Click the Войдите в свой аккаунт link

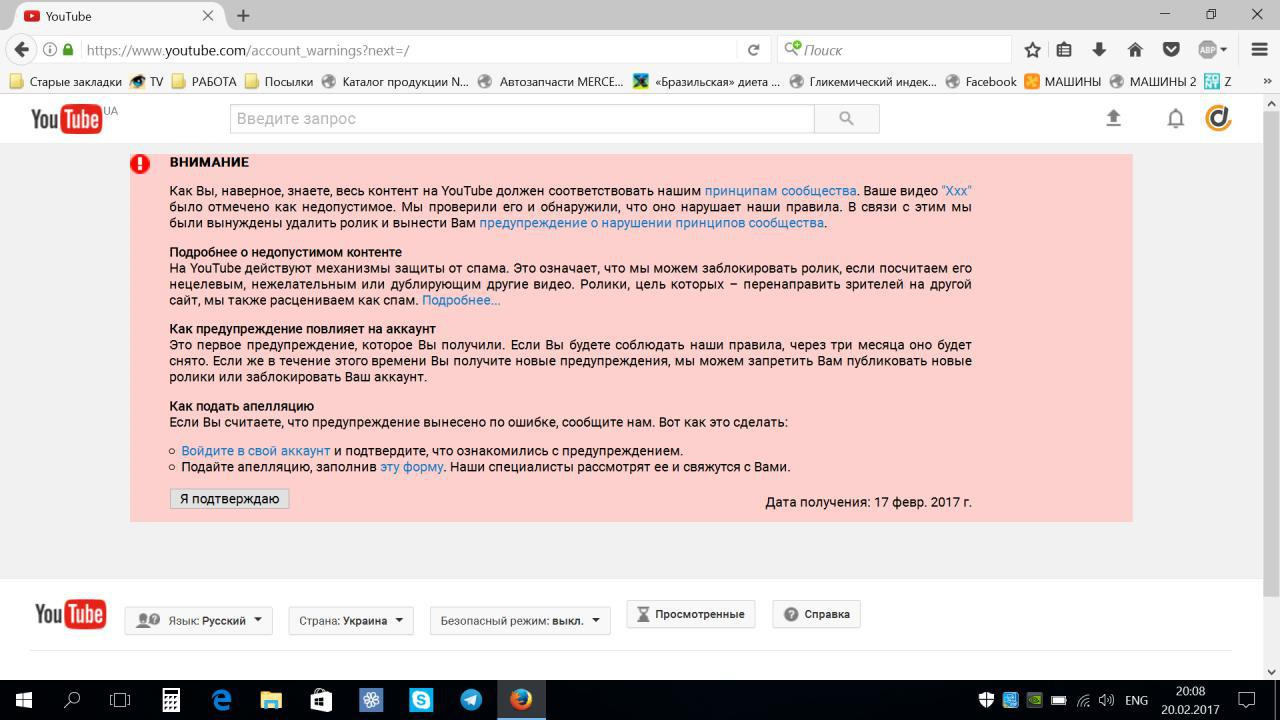[x=255, y=450]
